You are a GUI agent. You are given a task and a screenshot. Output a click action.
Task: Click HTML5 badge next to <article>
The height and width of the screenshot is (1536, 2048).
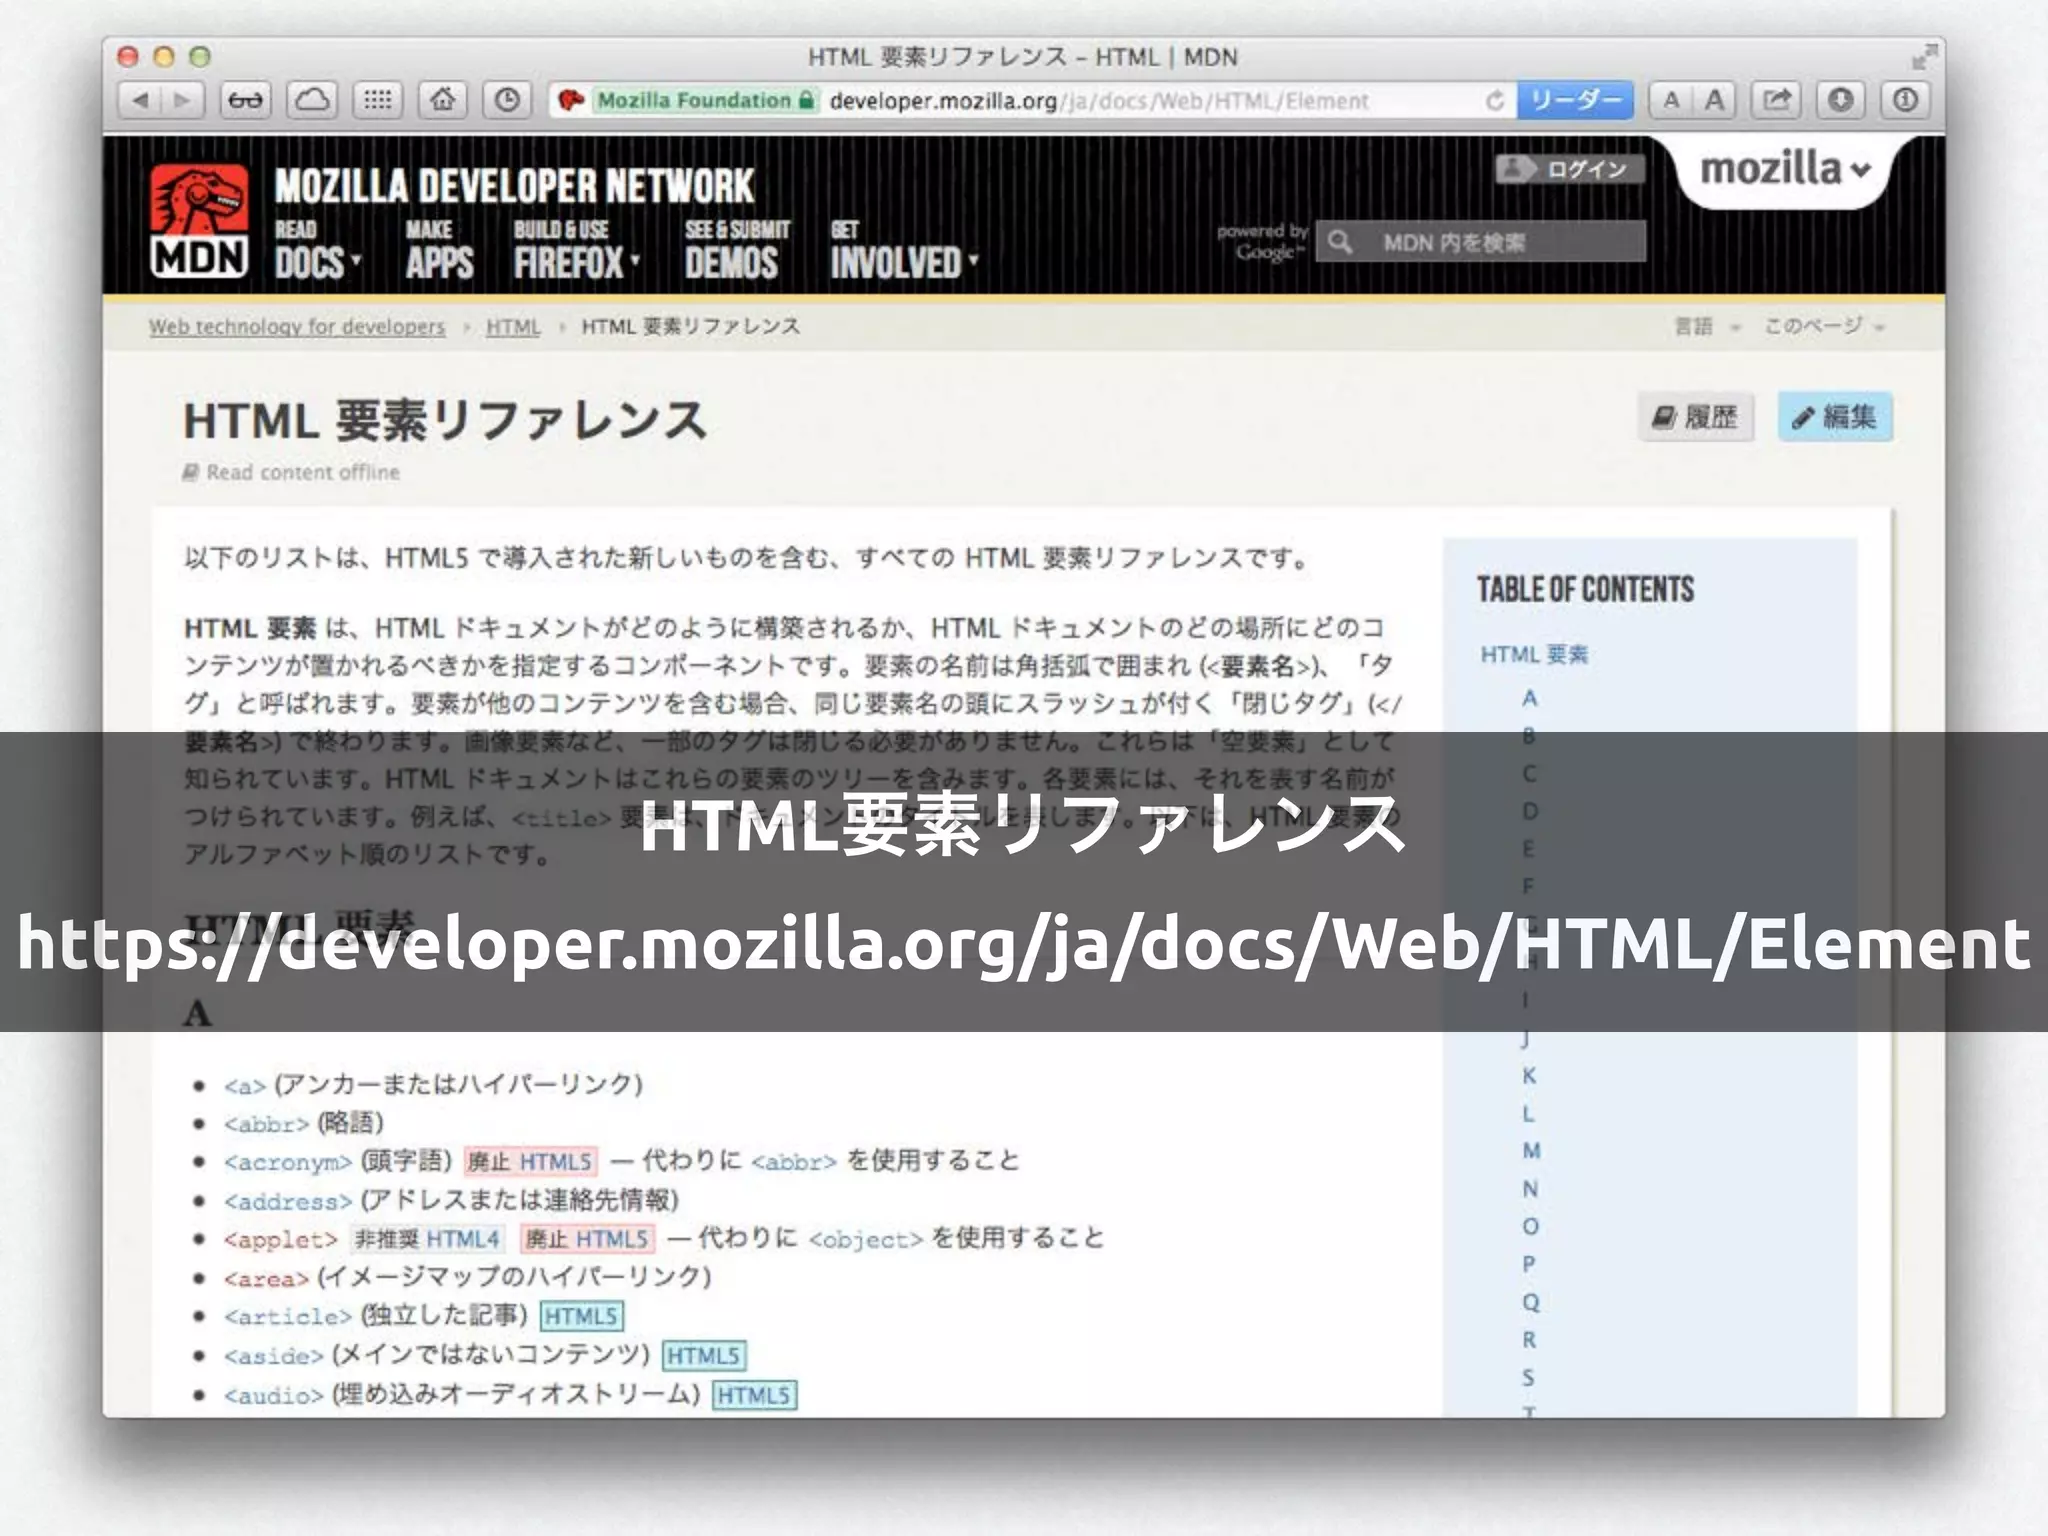click(x=581, y=1316)
